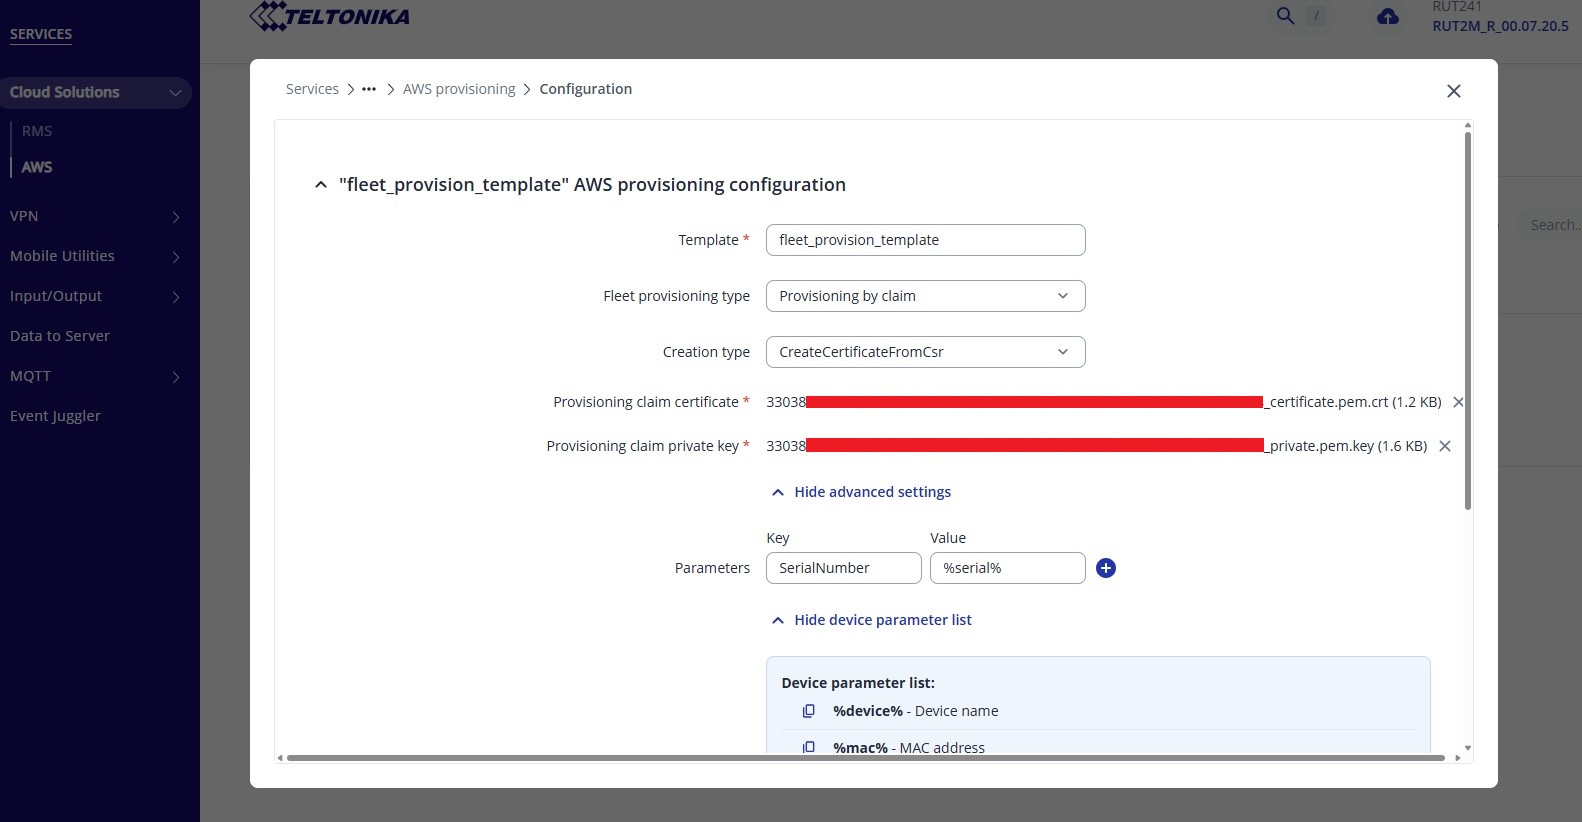Click the breadcrumb ellipsis
This screenshot has width=1582, height=822.
(369, 89)
